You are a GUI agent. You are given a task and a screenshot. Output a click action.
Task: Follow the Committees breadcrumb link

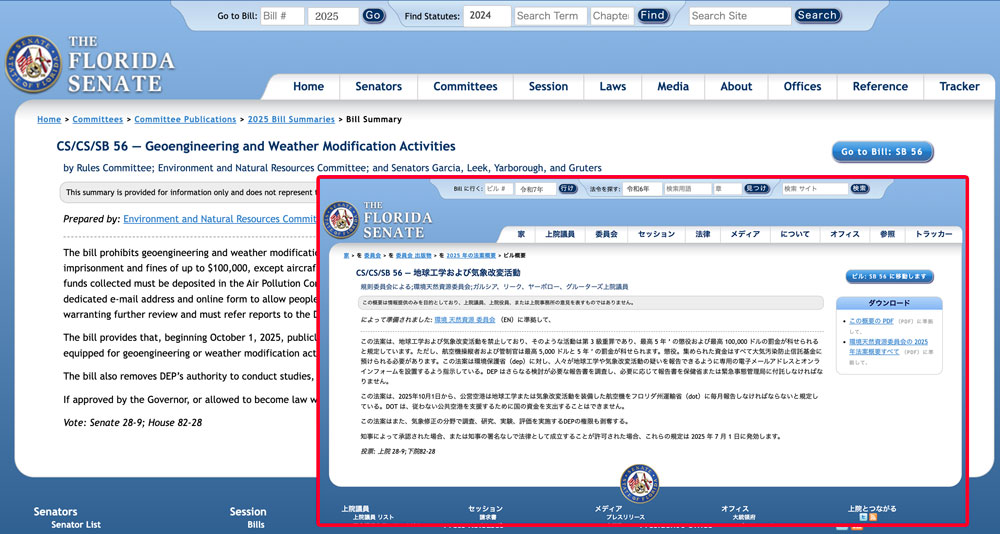tap(98, 119)
